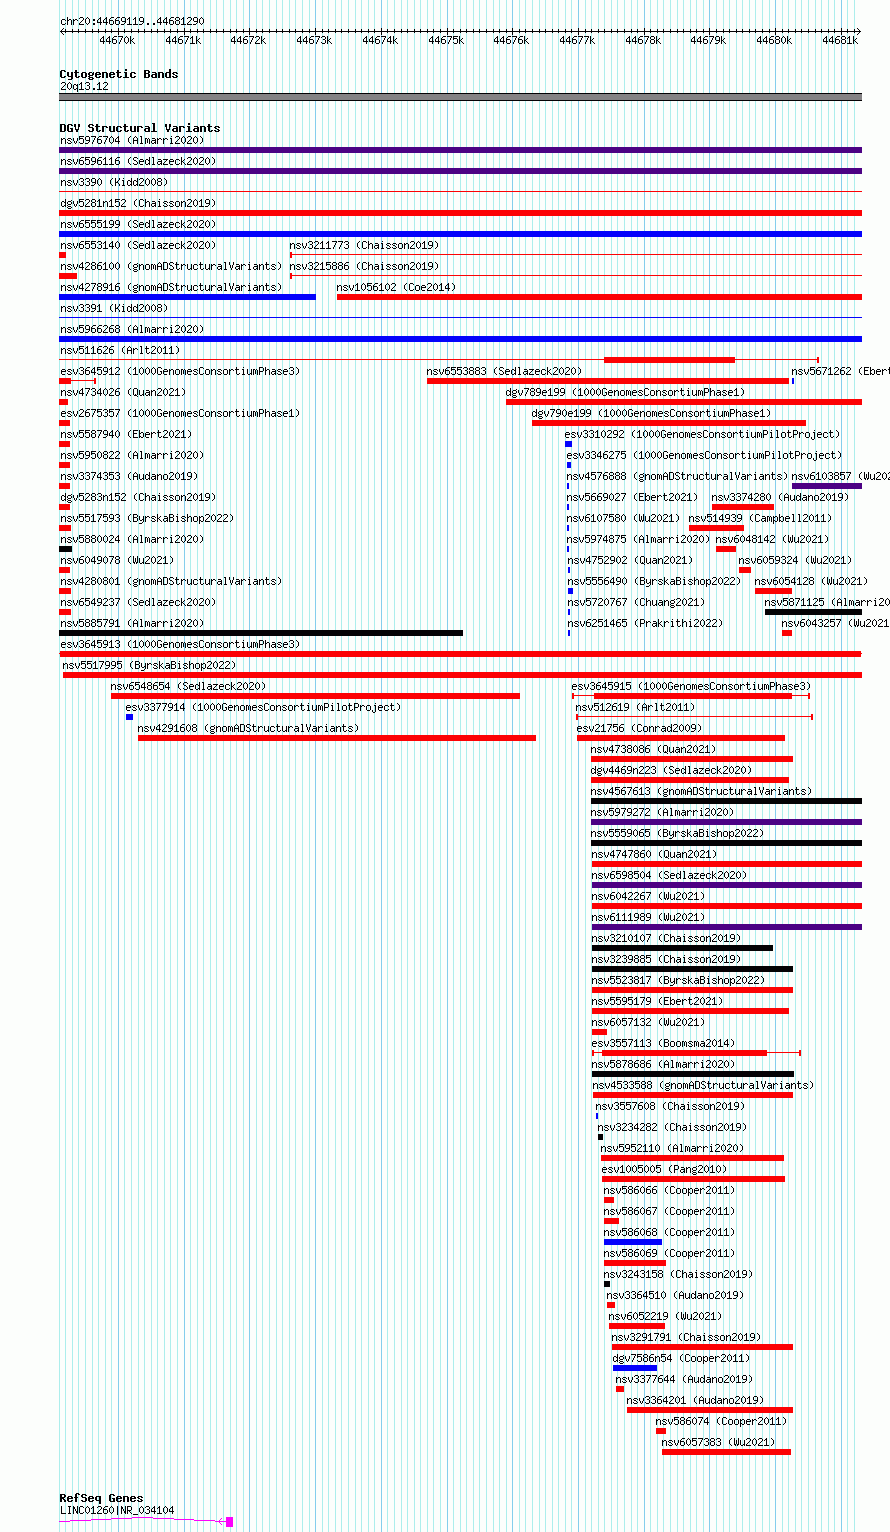Image resolution: width=890 pixels, height=1532 pixels.
Task: Click nsv514939 (Campbell2011) label
Action: tap(760, 518)
